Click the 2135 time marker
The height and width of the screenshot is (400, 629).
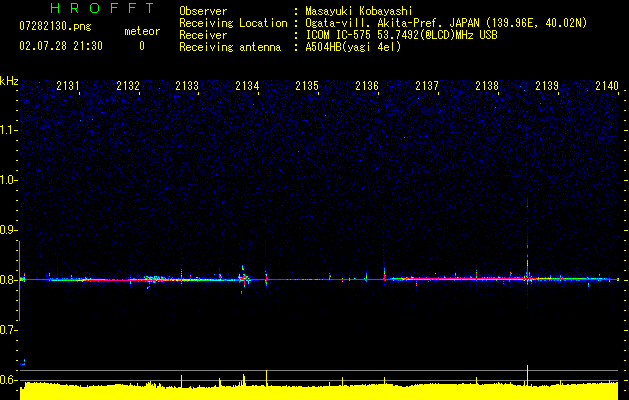coord(307,86)
